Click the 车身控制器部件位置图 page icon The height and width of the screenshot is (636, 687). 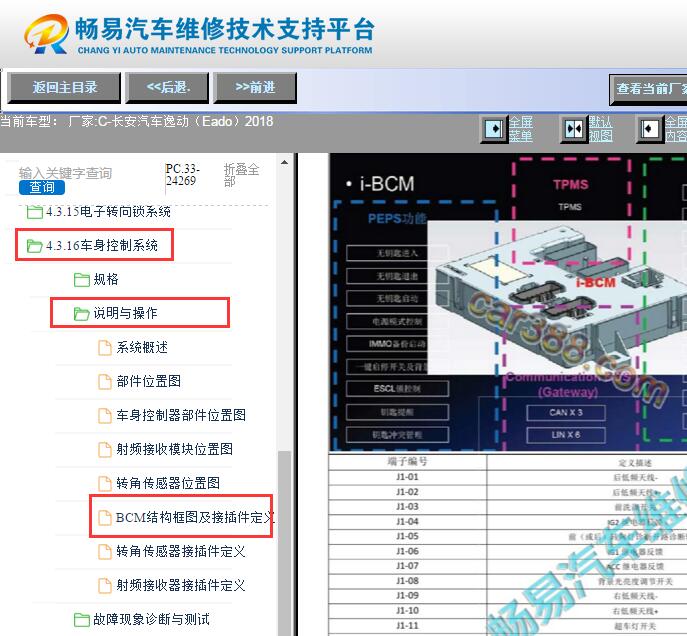point(104,416)
